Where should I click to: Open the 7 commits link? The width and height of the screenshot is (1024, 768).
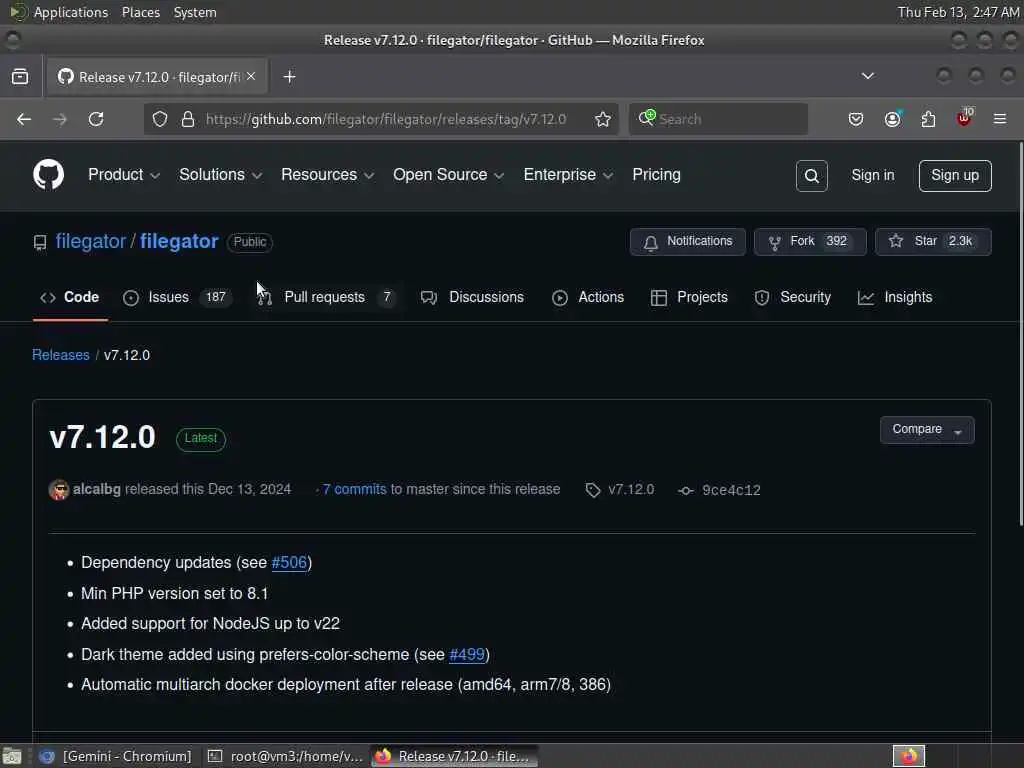355,490
